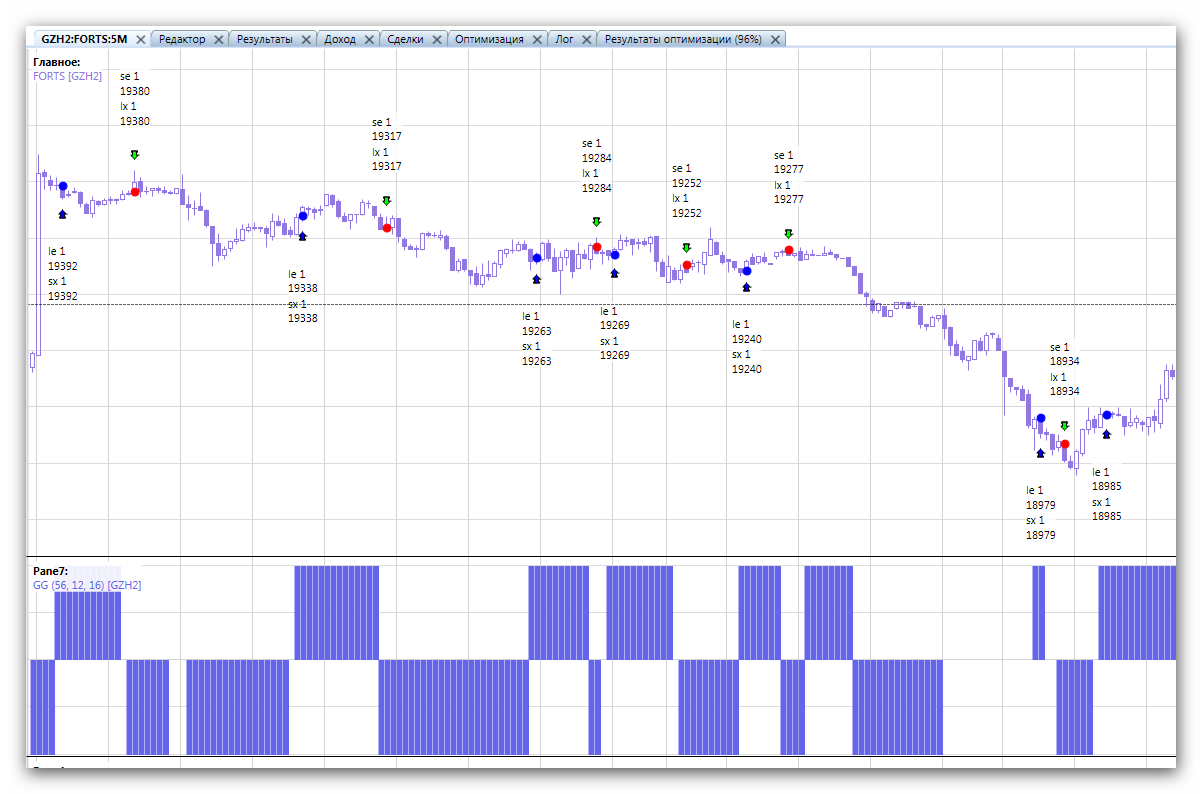Close the GZH2:FORTS:5M chart tab
The height and width of the screenshot is (794, 1202).
coord(140,40)
